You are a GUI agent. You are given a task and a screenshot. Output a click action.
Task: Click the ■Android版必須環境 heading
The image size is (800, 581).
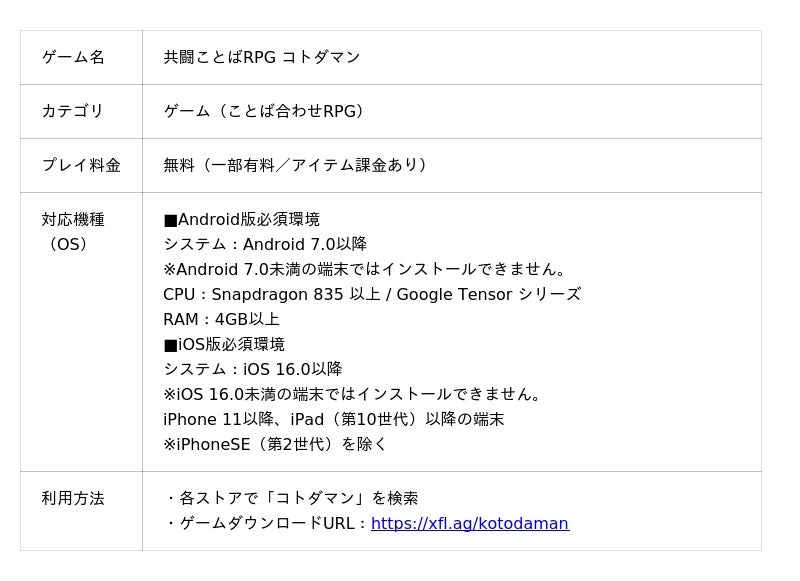tap(241, 220)
